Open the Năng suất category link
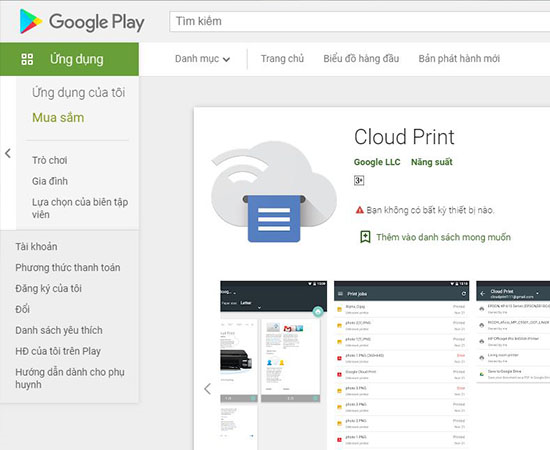 coord(432,162)
